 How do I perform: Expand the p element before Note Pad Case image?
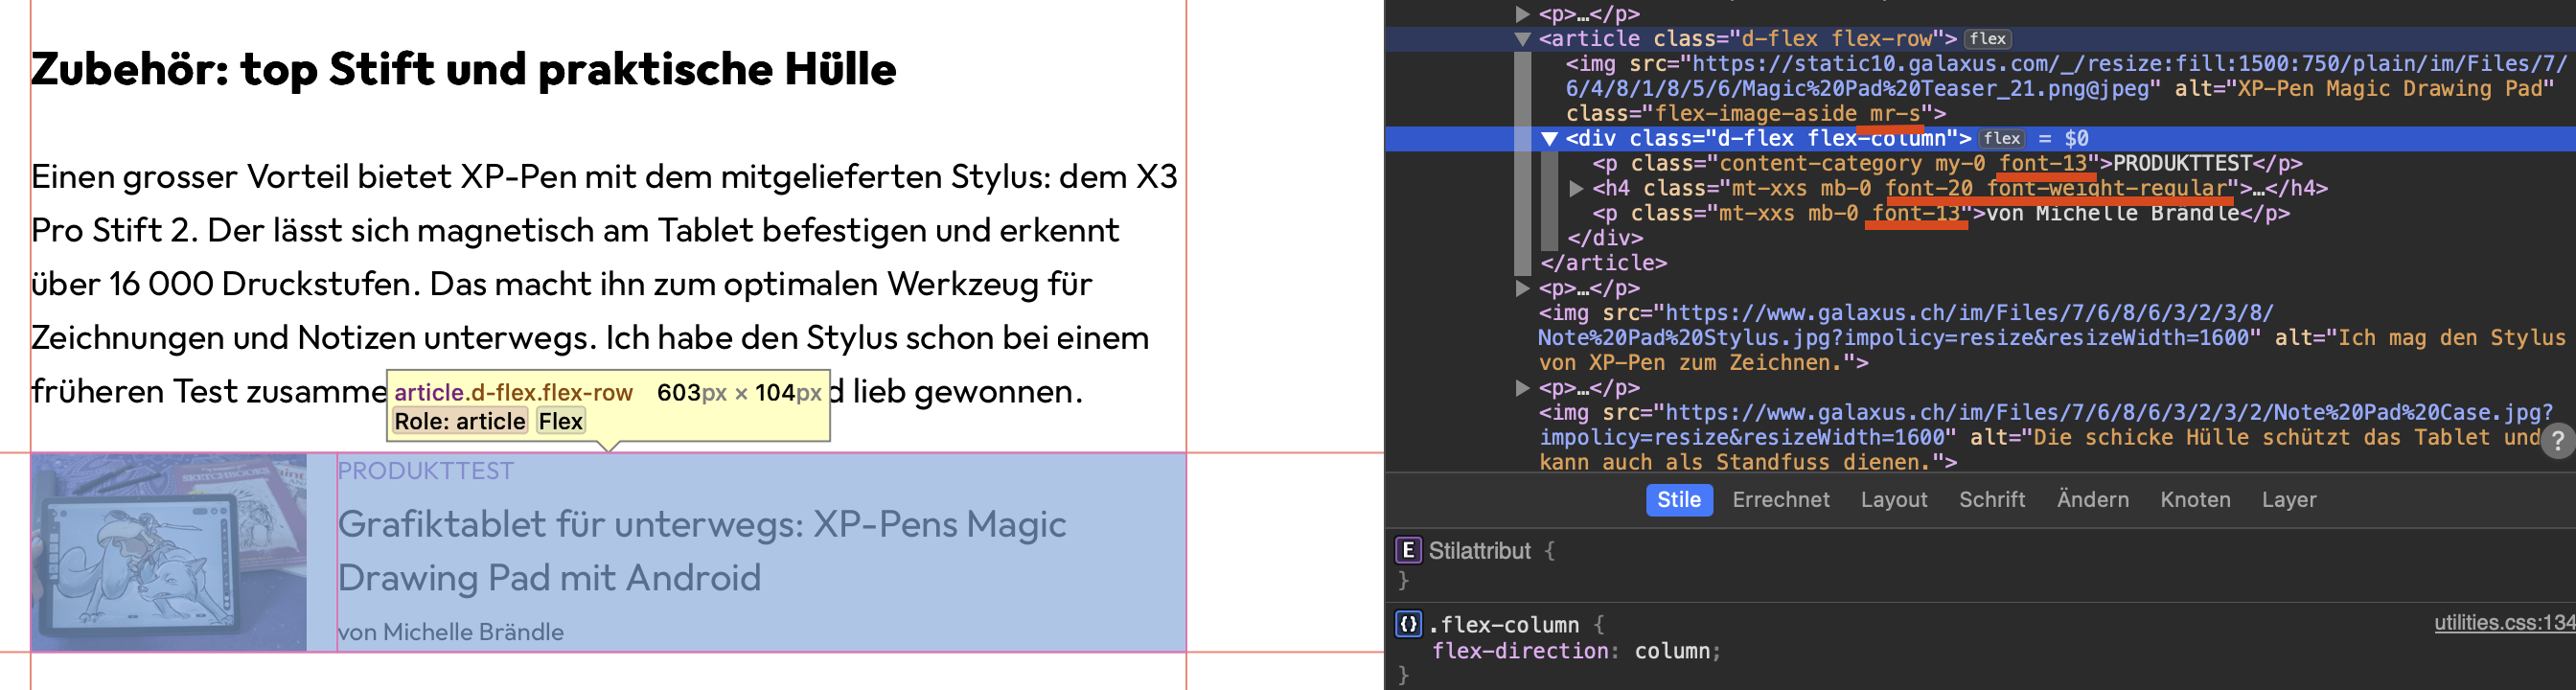pyautogui.click(x=1522, y=388)
